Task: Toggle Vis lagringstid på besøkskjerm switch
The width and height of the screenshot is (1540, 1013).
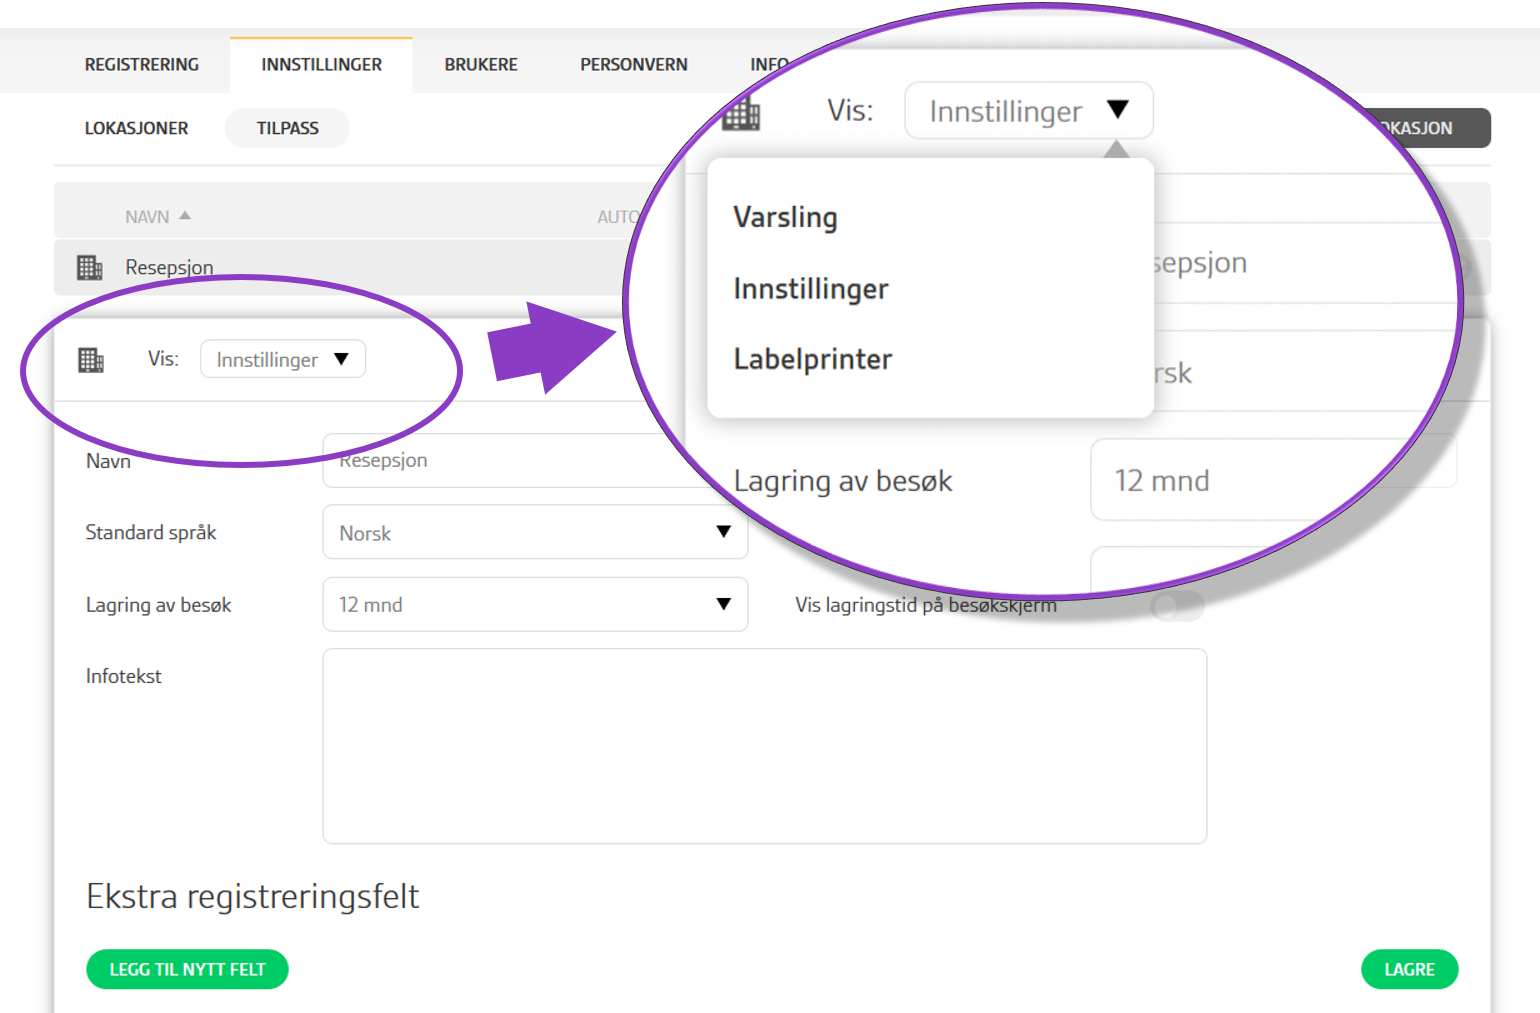Action: pyautogui.click(x=1177, y=606)
